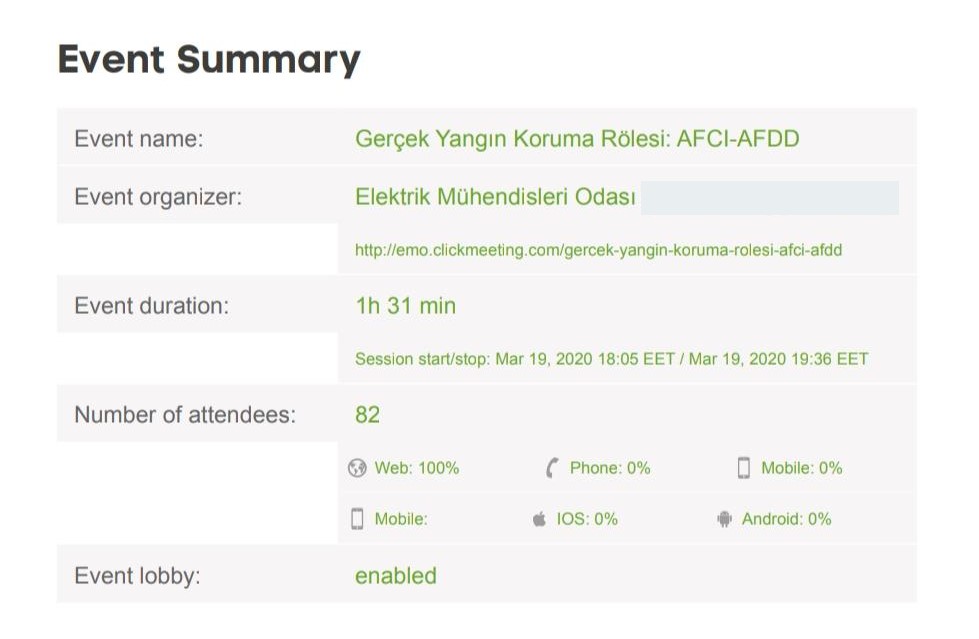Click the Phone handset icon

pos(551,468)
